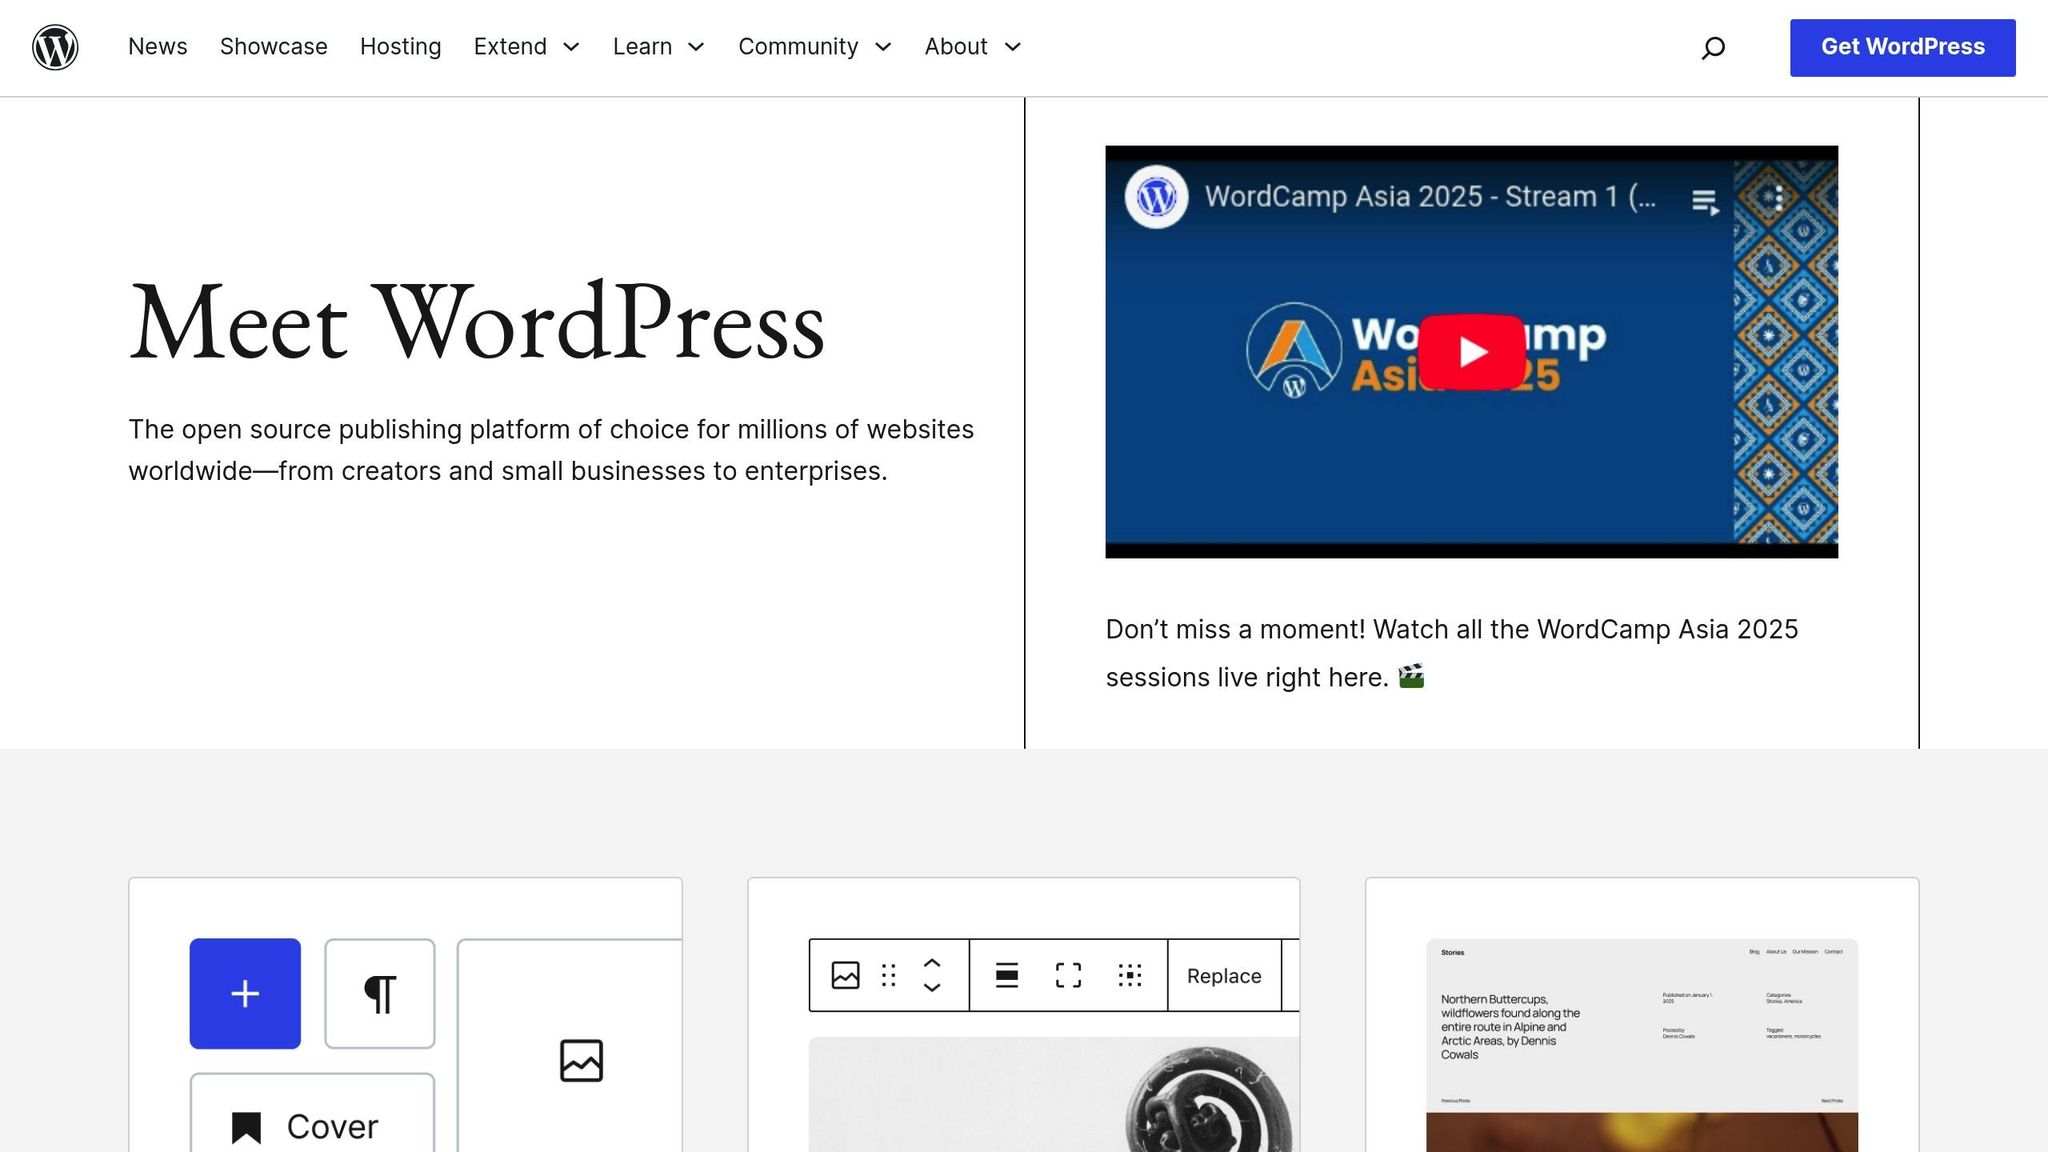Viewport: 2048px width, 1152px height.
Task: Click the image block icon in the toolbar
Action: coord(843,975)
